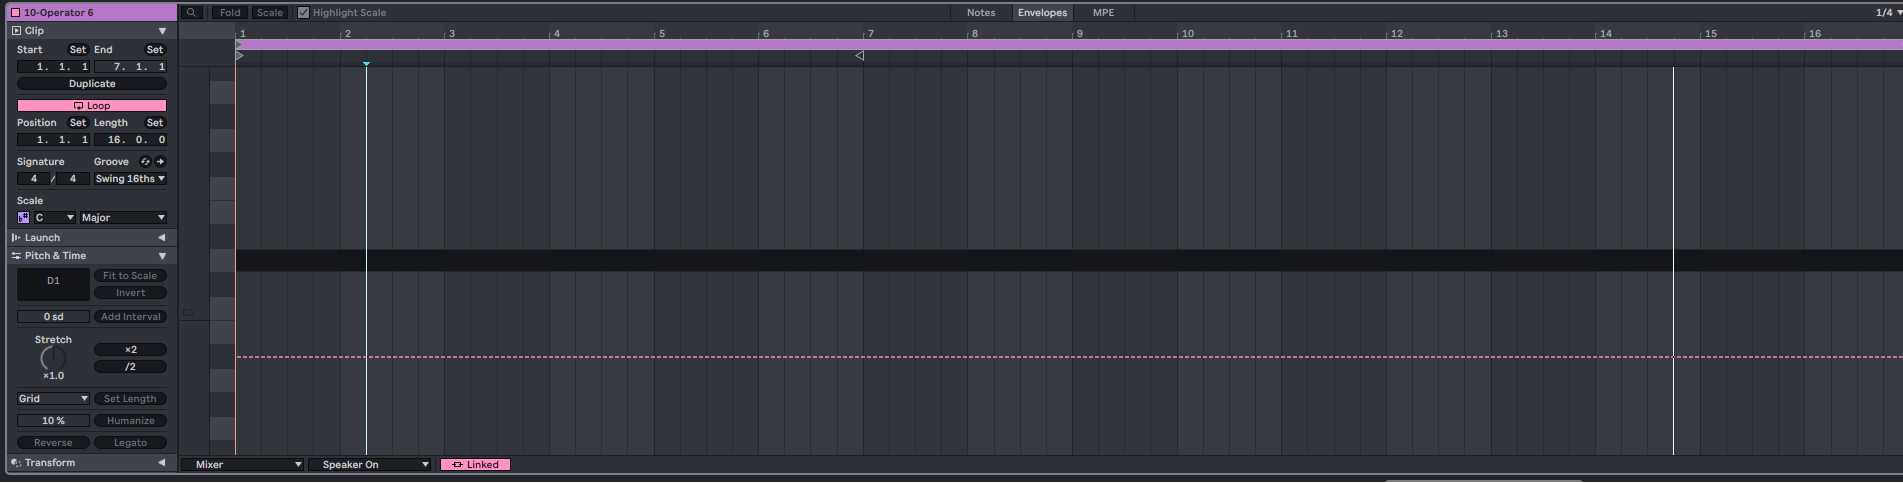Viewport: 1903px width, 483px height.
Task: Click Set button for clip End
Action: 155,50
